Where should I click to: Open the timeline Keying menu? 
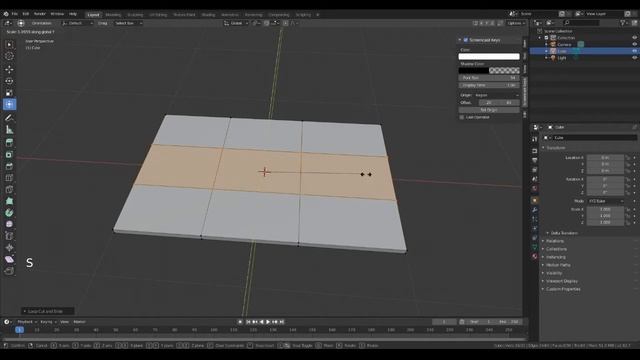pos(48,322)
